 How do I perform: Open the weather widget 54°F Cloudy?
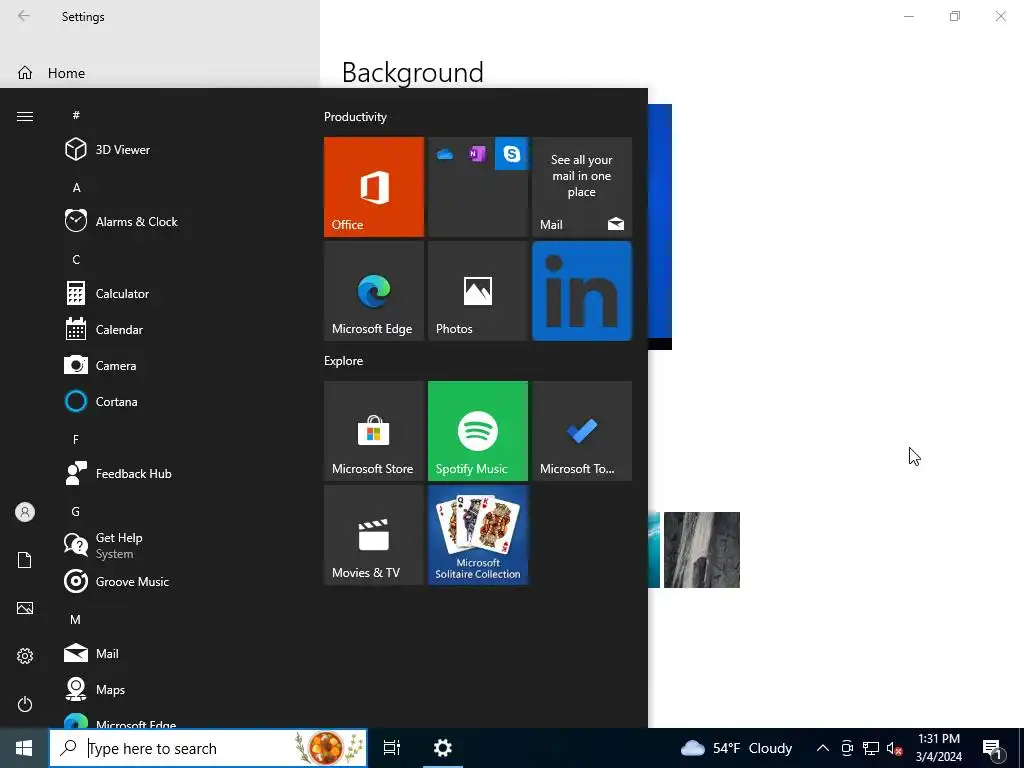pos(736,748)
